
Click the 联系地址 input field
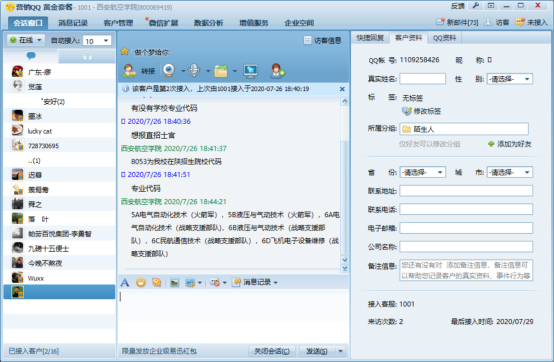click(466, 191)
